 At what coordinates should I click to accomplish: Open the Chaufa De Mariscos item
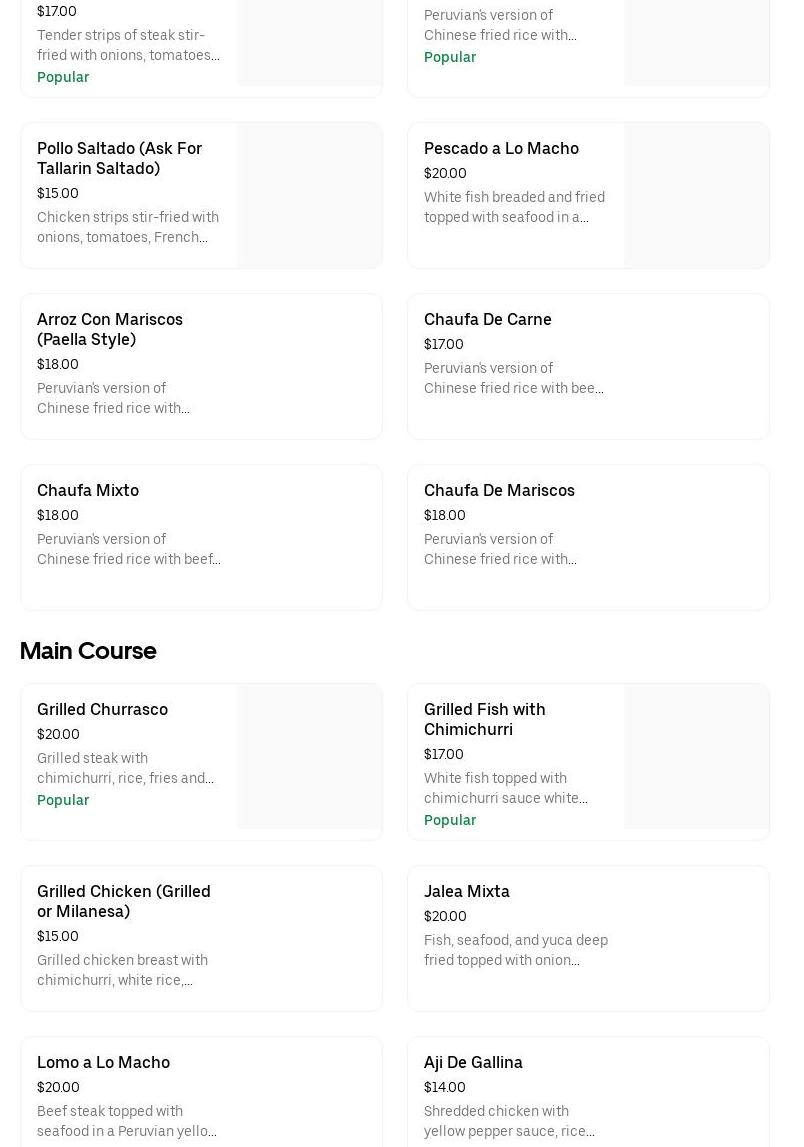click(x=499, y=490)
